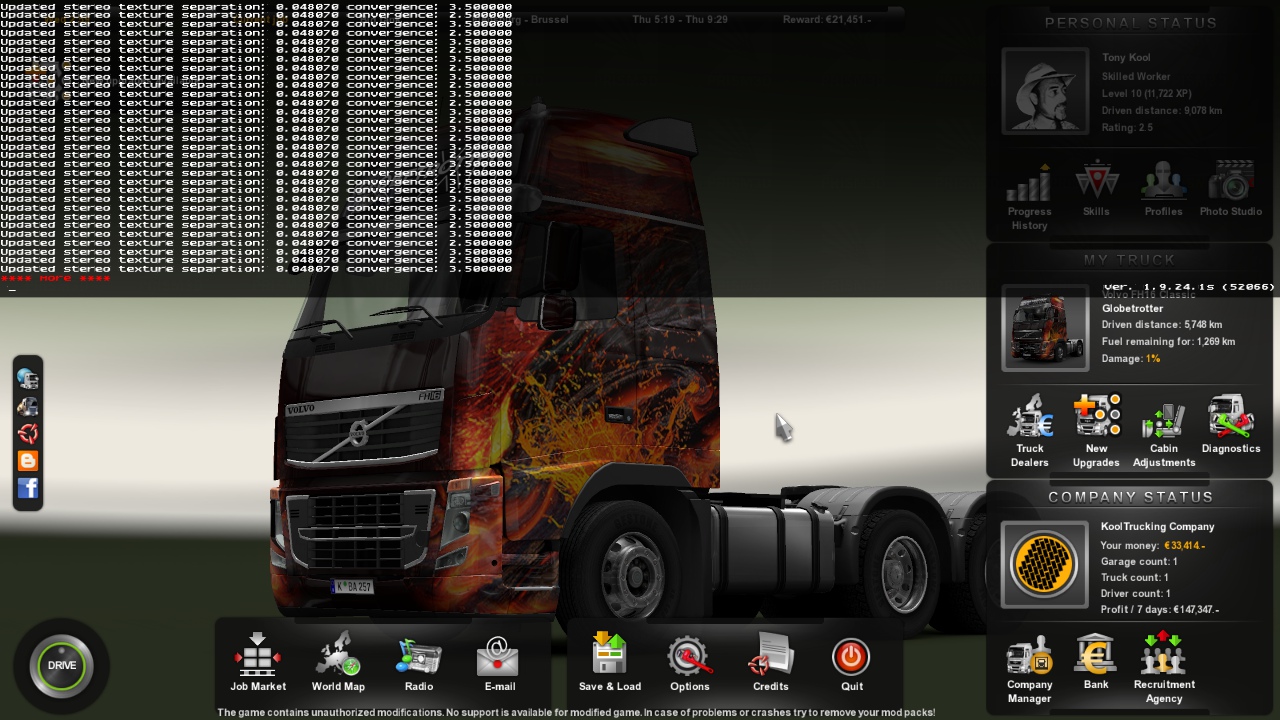
Task: Click the version "ver. 1.9.24.1s" text
Action: pyautogui.click(x=1189, y=287)
